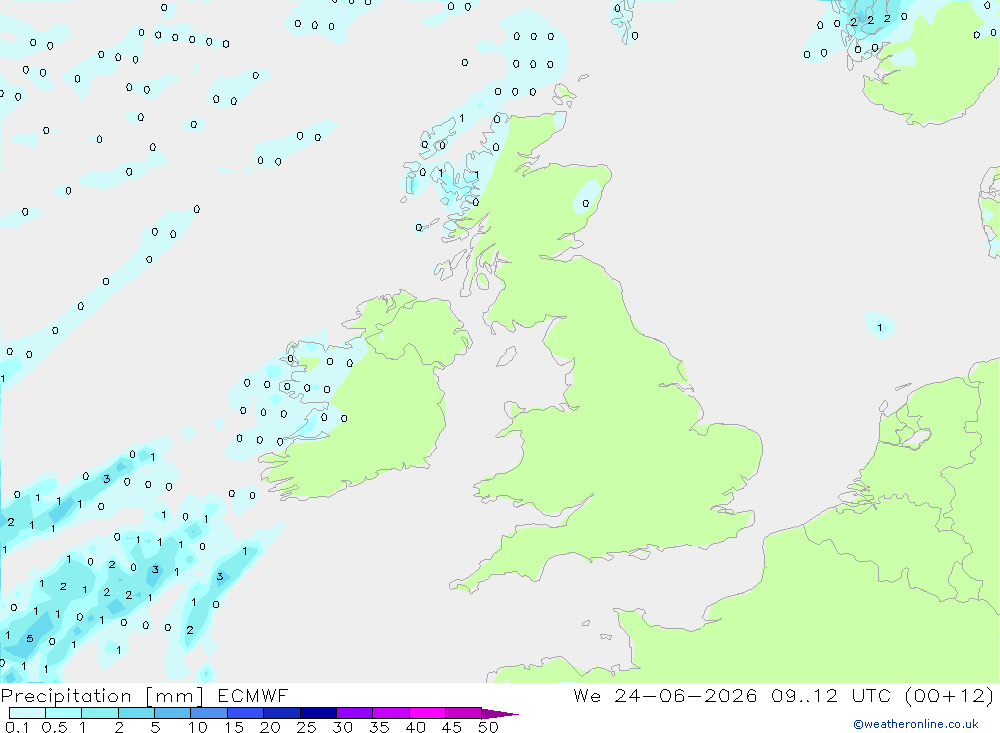
Task: Click the '0.5' legend scale label
Action: point(54,727)
